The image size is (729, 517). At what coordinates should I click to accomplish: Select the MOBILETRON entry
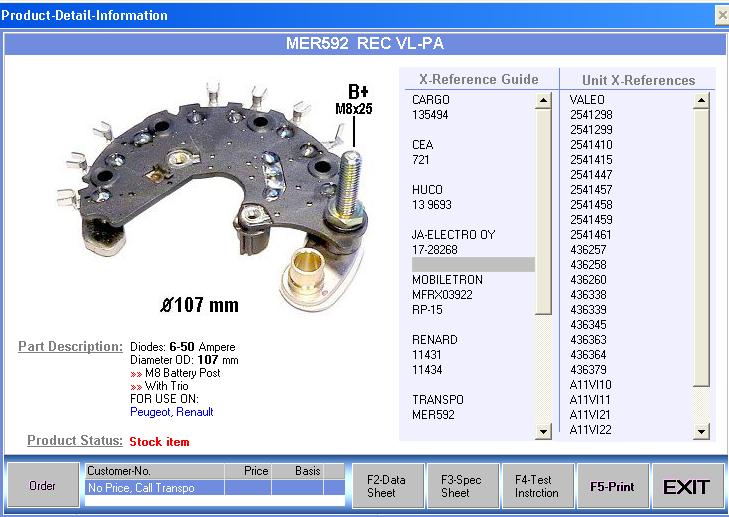coord(447,280)
